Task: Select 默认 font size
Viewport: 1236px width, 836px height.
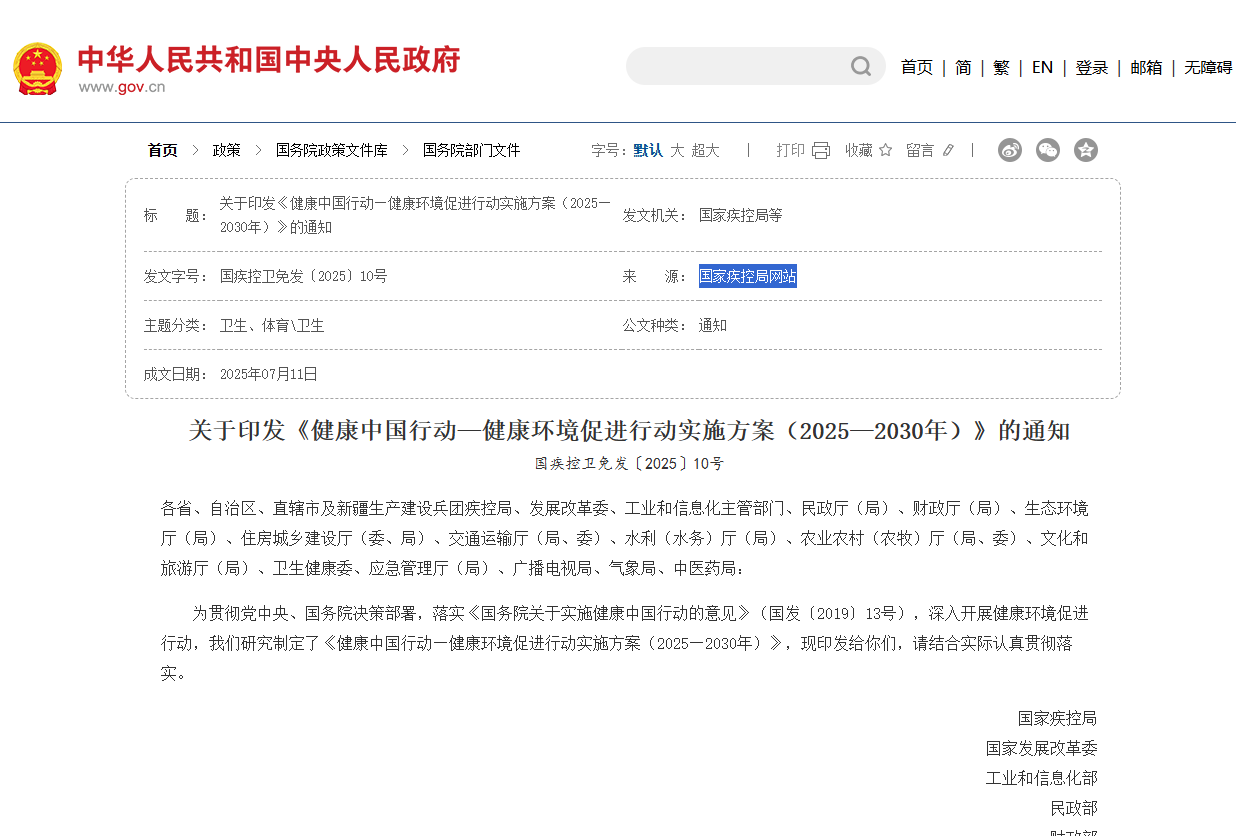Action: 648,149
